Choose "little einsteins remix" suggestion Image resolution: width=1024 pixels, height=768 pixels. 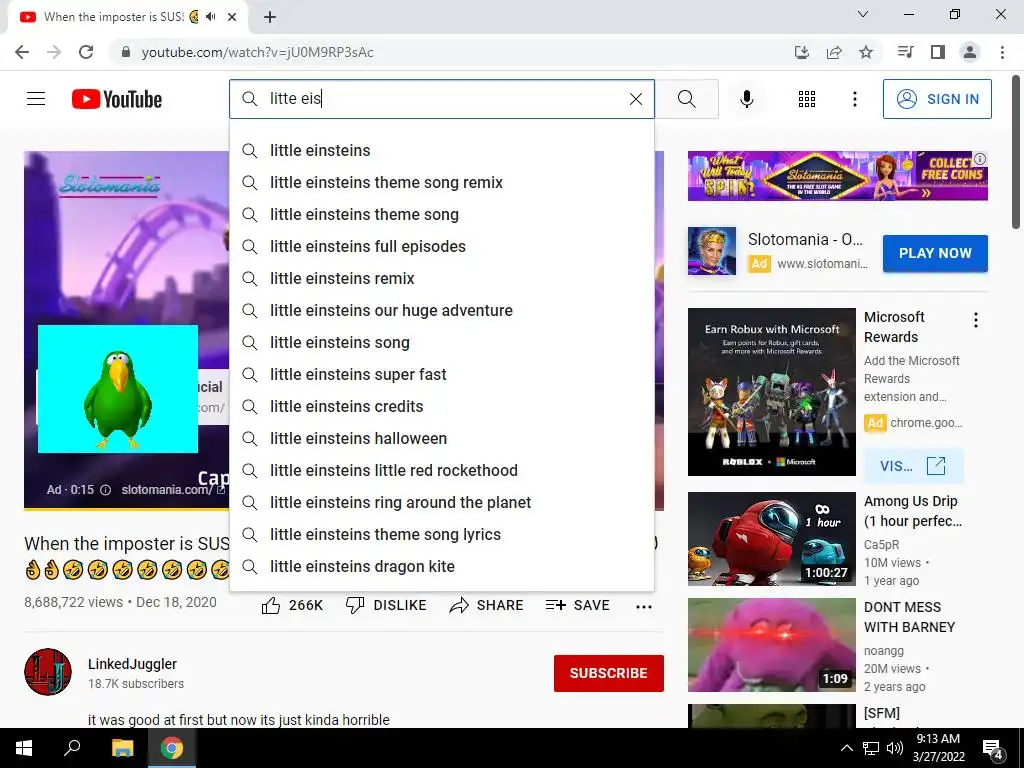point(441,278)
